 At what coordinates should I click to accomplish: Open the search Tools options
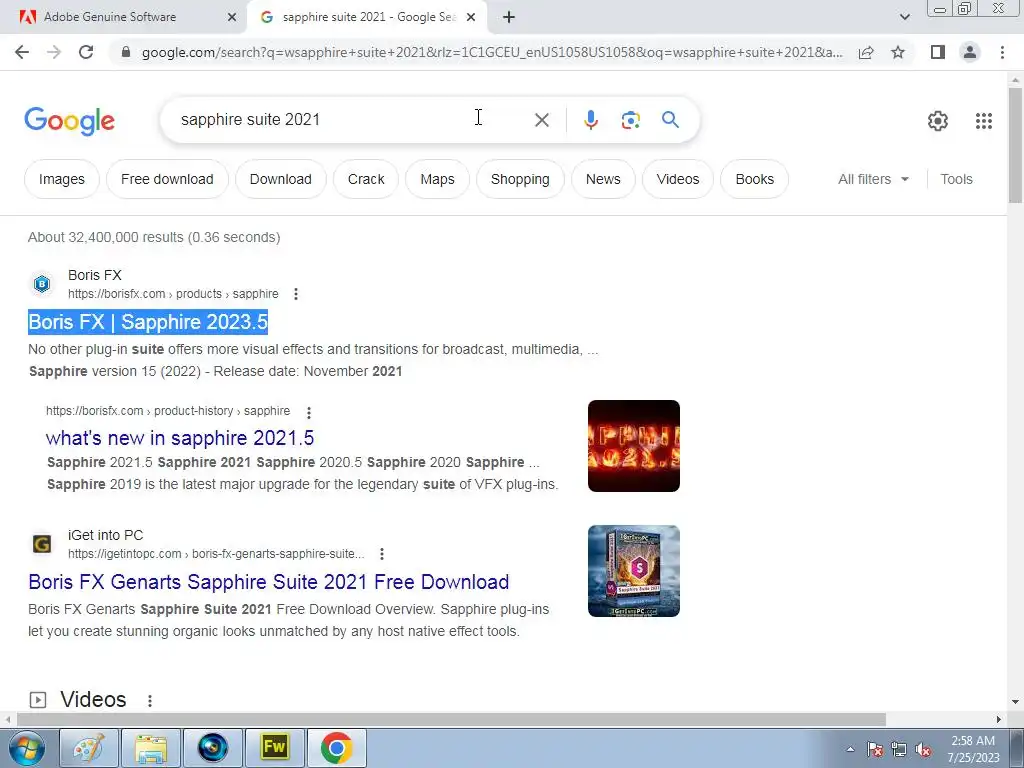[956, 179]
